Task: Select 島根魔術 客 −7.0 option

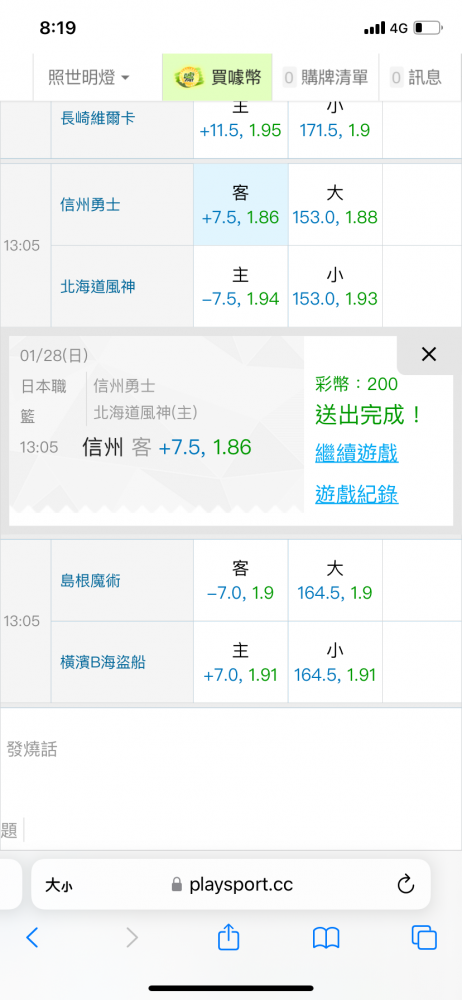Action: click(x=241, y=580)
